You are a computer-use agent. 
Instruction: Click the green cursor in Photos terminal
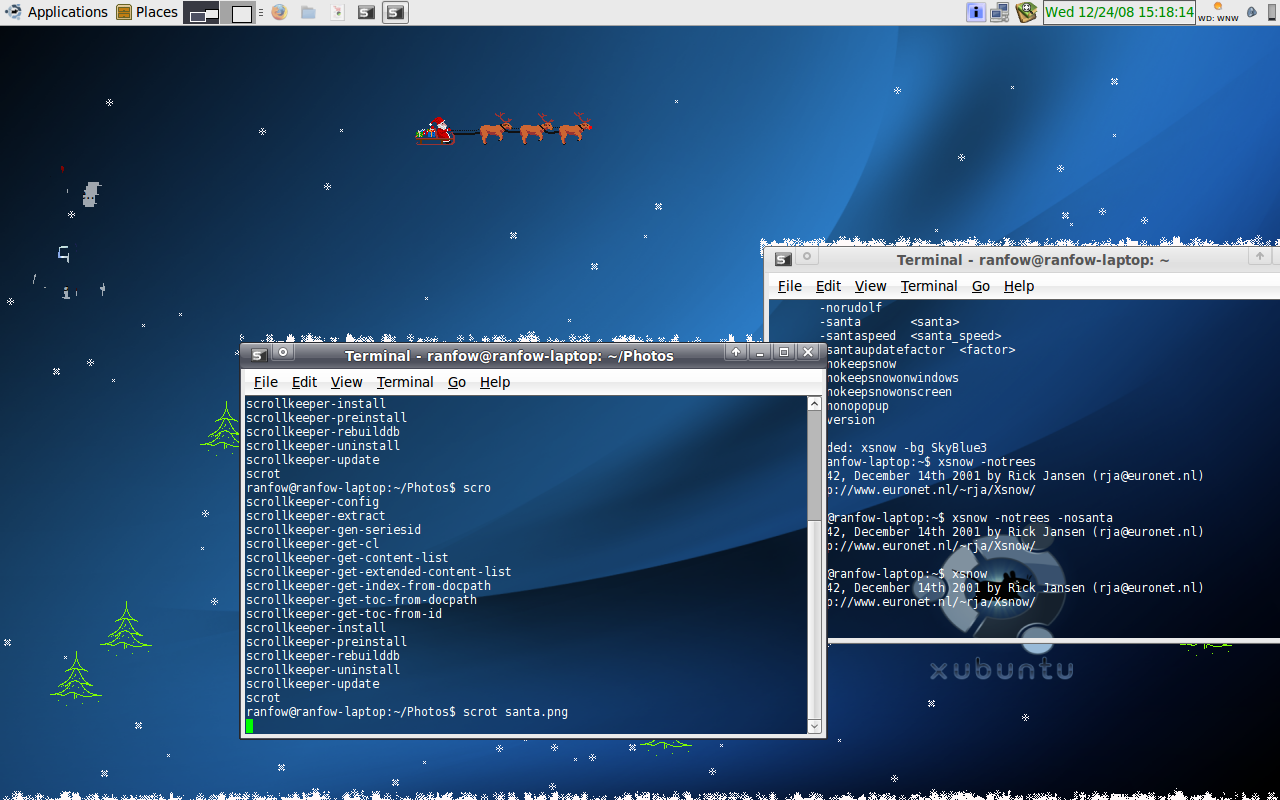pyautogui.click(x=250, y=726)
